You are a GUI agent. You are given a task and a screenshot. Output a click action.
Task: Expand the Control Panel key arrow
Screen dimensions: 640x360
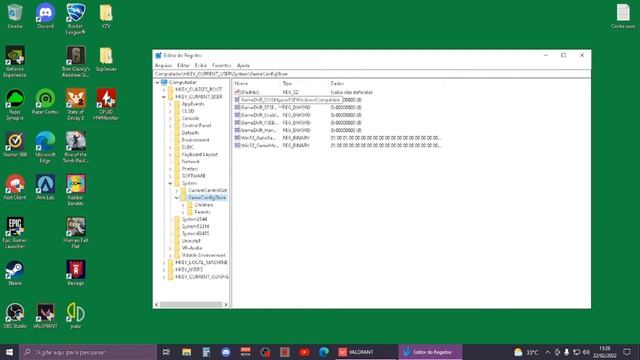[171, 126]
